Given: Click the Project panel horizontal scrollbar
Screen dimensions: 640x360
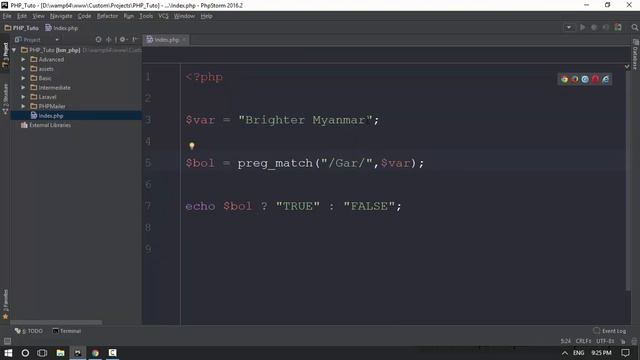Looking at the screenshot, I should tap(56, 322).
